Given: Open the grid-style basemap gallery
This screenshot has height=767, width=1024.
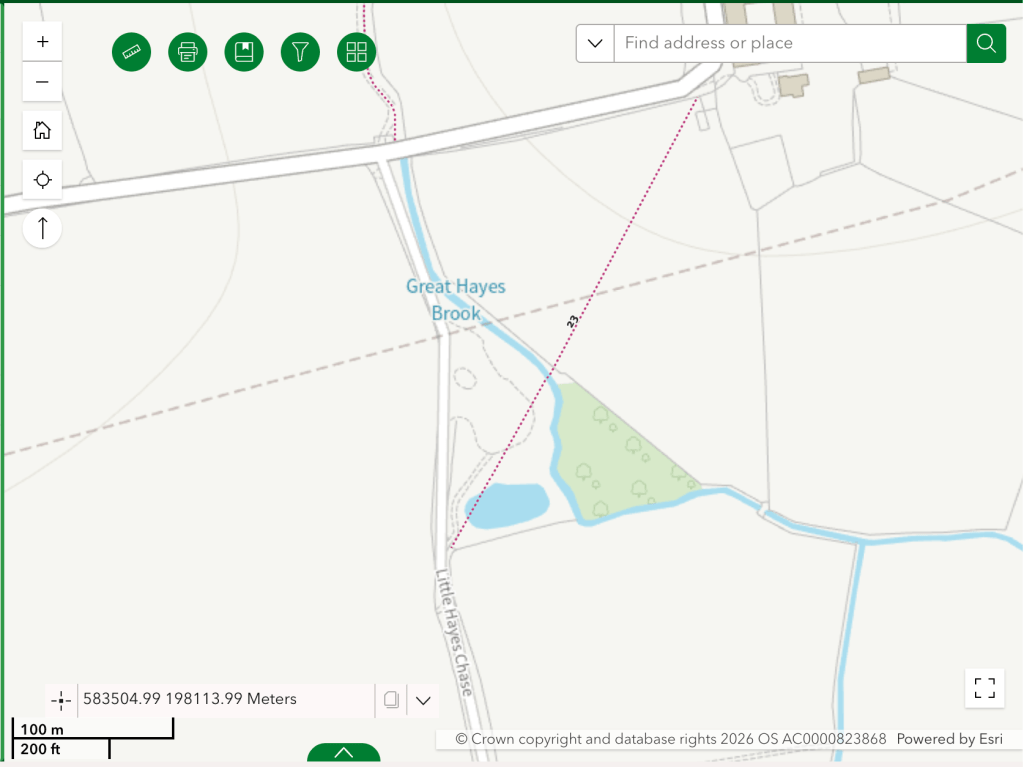Looking at the screenshot, I should [x=357, y=52].
